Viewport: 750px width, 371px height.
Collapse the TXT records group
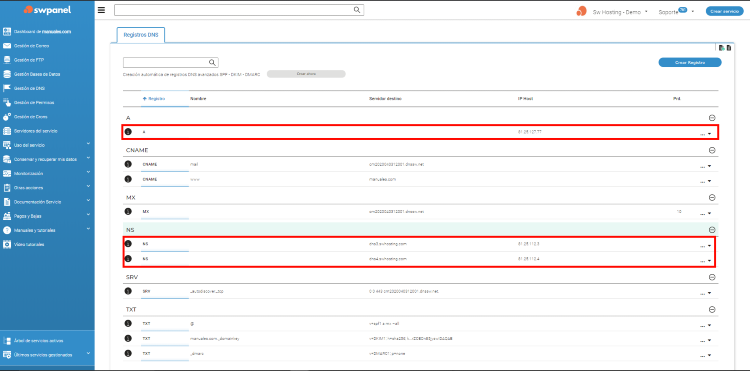(x=712, y=309)
